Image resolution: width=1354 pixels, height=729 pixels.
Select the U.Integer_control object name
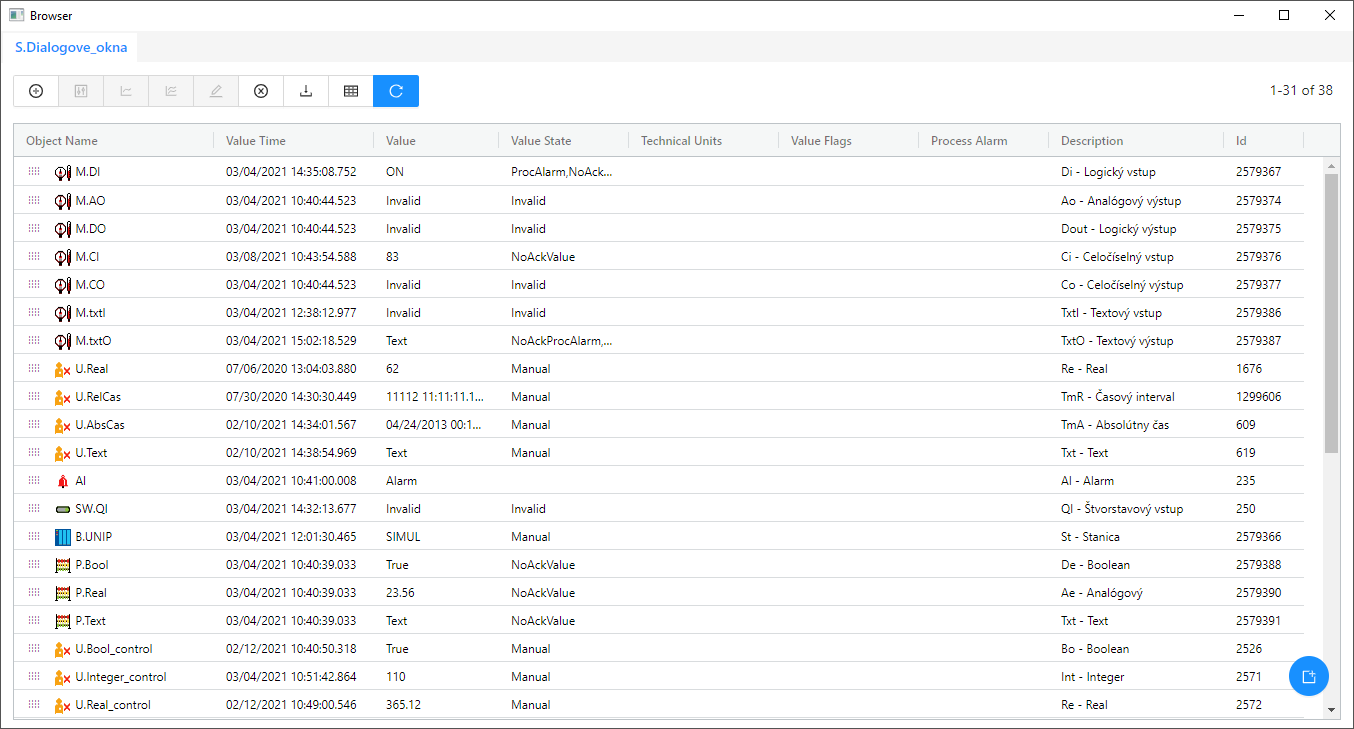coord(121,677)
